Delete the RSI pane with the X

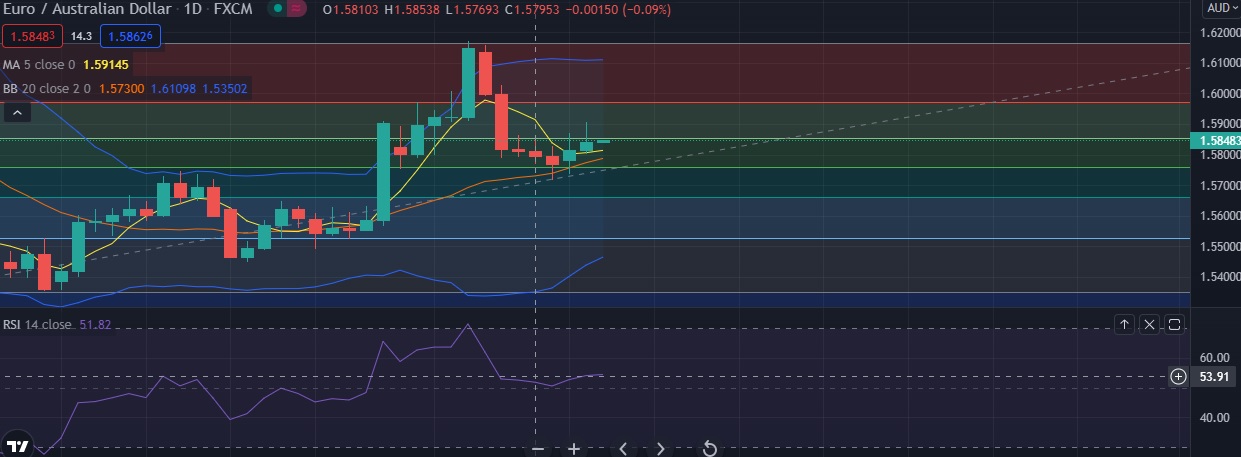coord(1149,325)
